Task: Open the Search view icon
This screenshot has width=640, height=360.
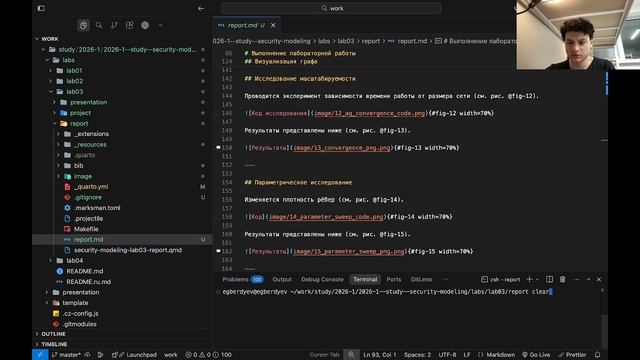Action: click(99, 25)
